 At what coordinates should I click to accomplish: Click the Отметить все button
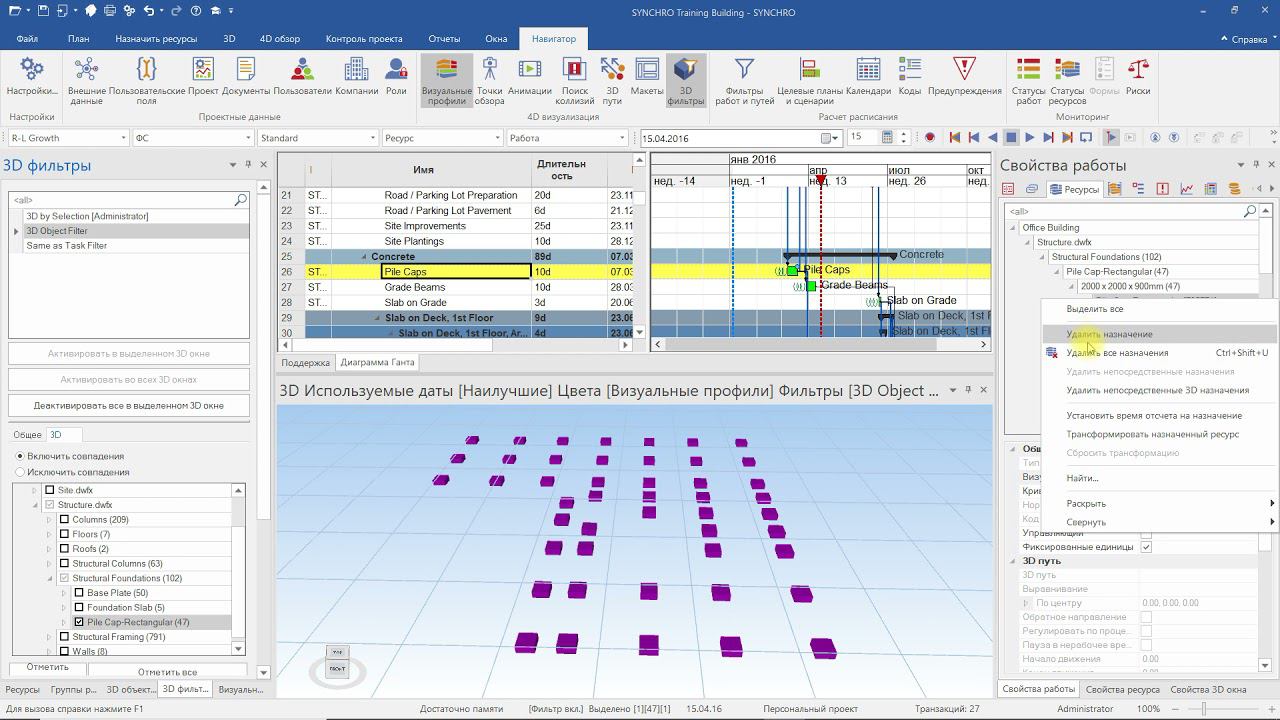point(167,672)
